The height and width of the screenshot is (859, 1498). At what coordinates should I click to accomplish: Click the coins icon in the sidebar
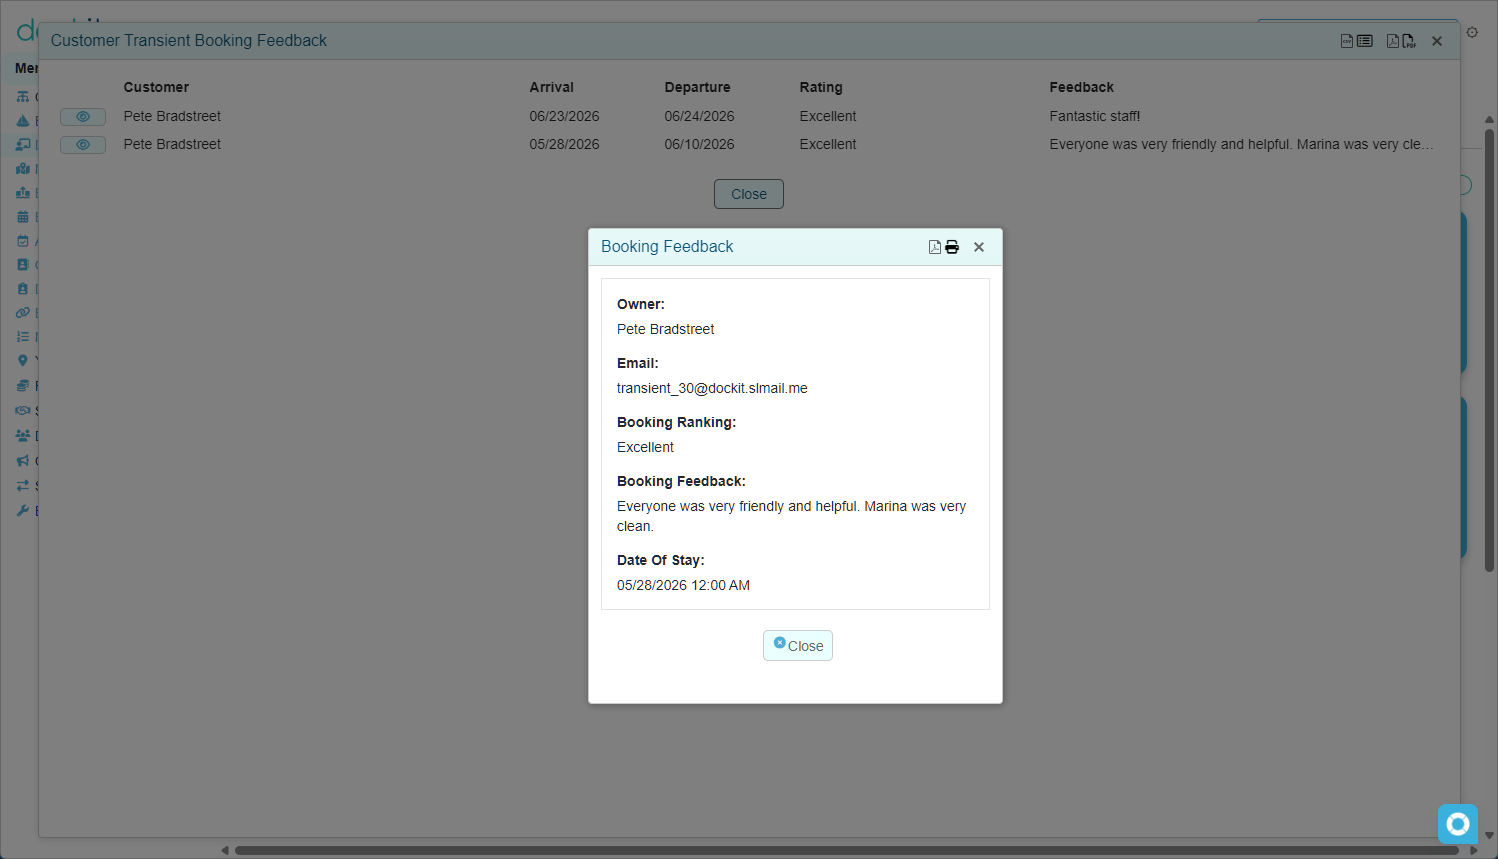[x=23, y=386]
